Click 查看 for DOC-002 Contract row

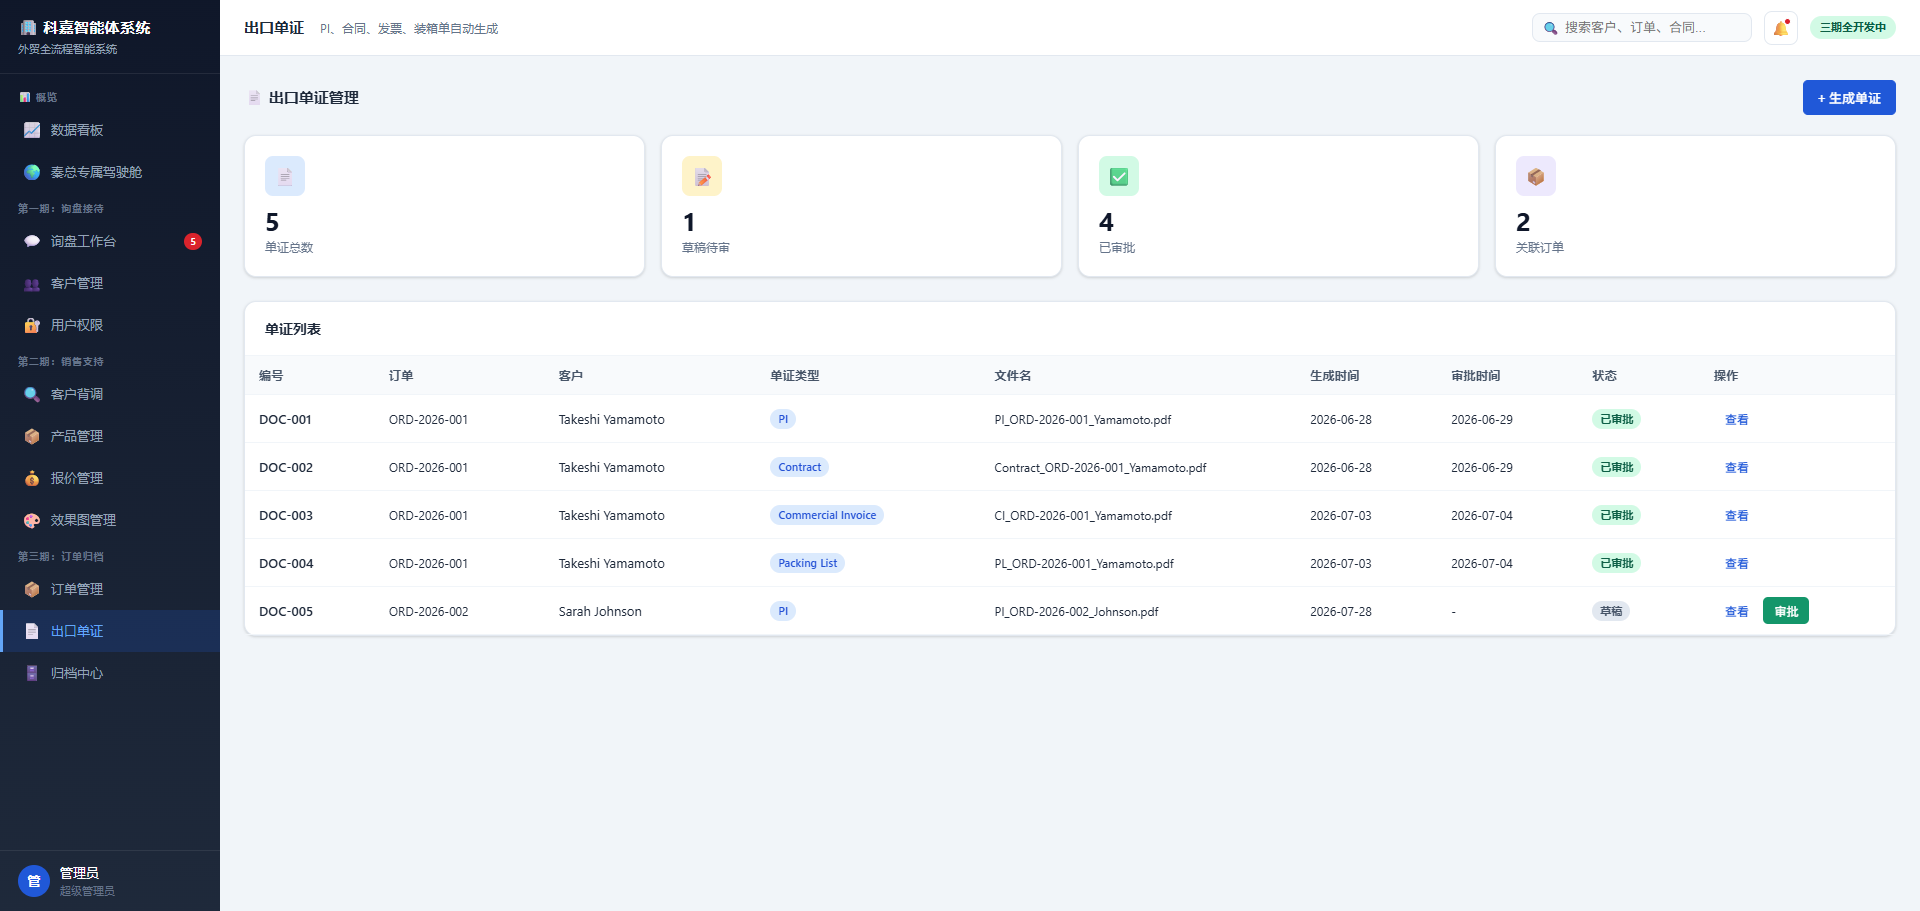point(1737,468)
